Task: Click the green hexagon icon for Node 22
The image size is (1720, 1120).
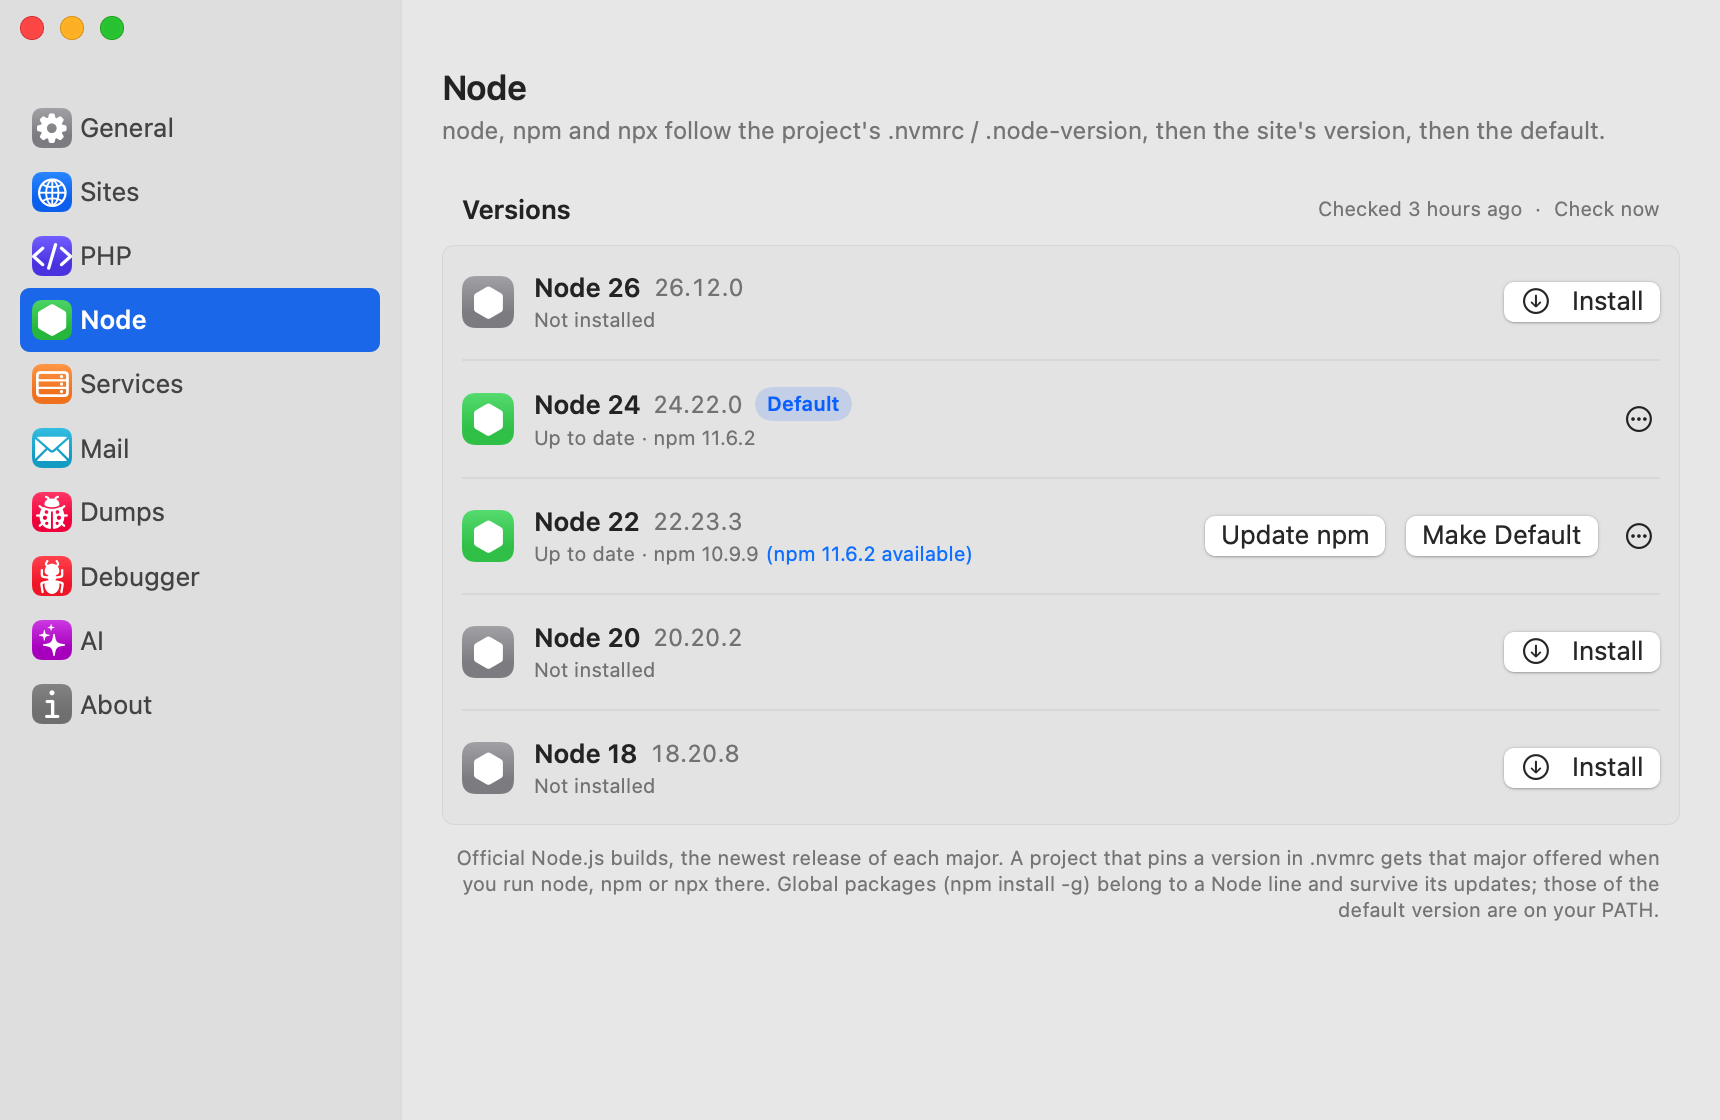Action: pos(488,536)
